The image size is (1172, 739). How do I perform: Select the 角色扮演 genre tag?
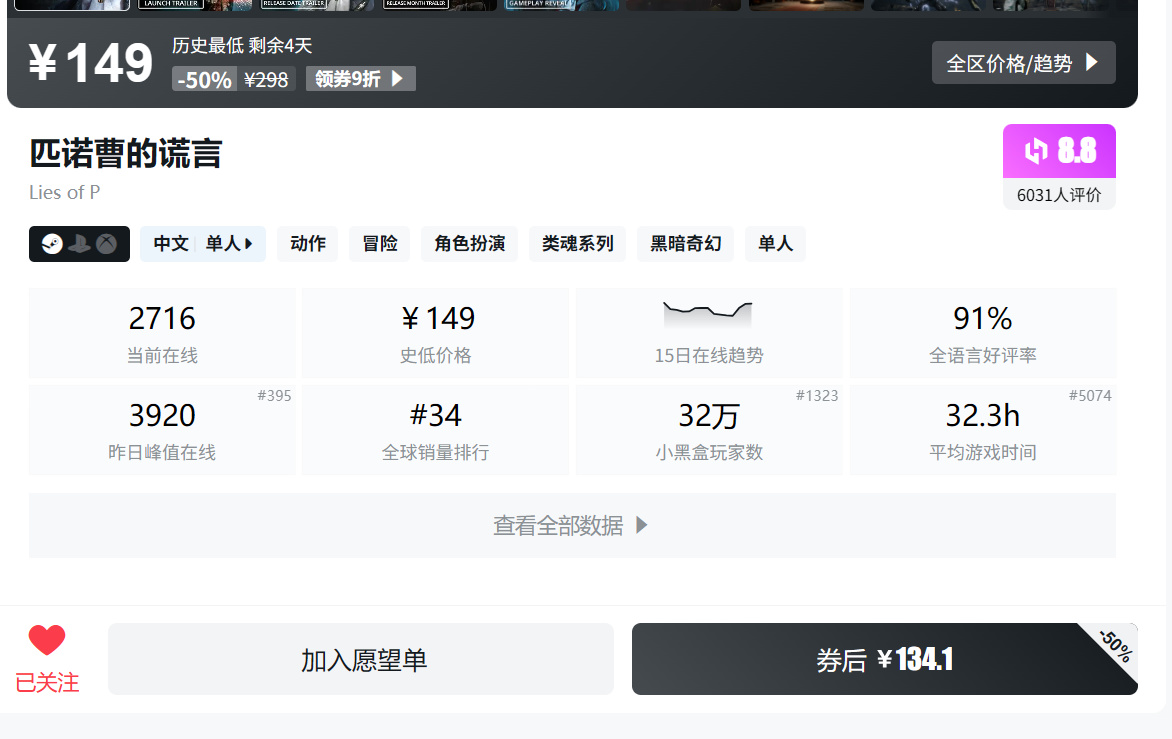[x=469, y=244]
